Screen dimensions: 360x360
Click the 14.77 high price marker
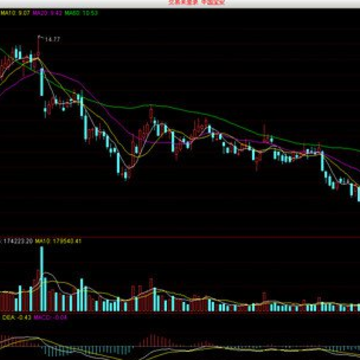coord(52,39)
